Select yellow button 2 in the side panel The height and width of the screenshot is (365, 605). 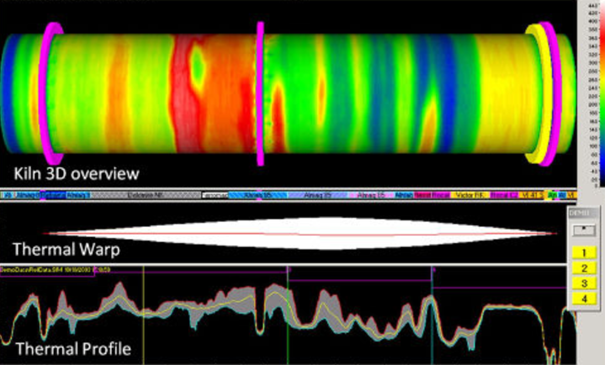click(584, 268)
